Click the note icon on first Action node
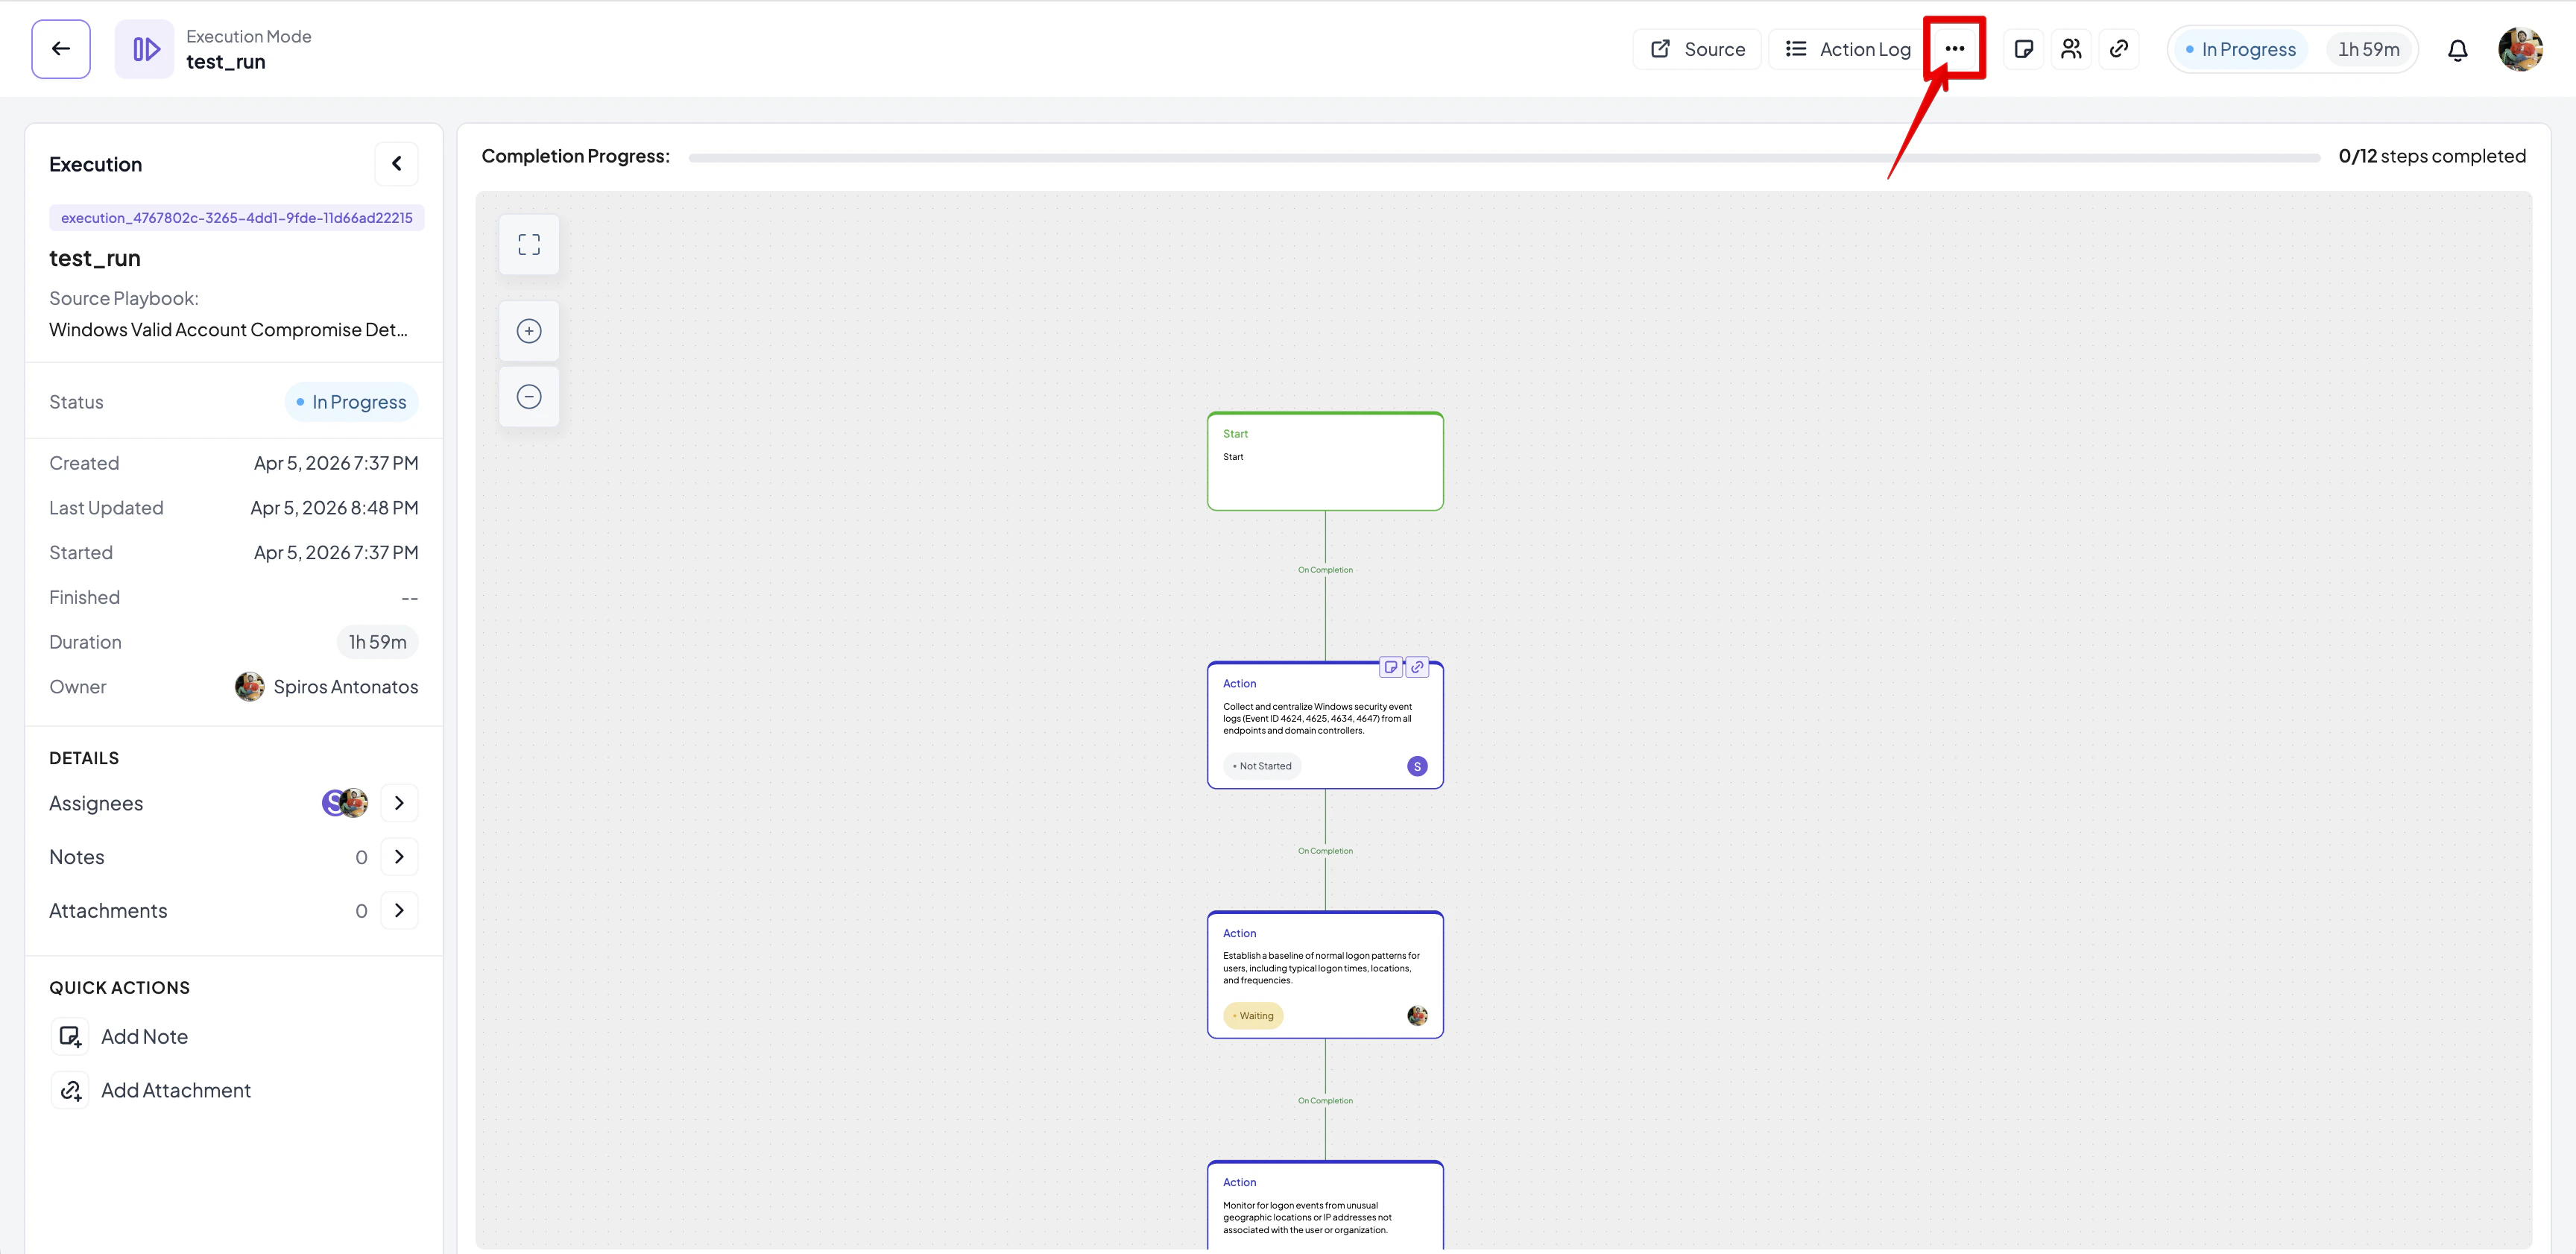Viewport: 2576px width, 1254px height. coord(1390,667)
